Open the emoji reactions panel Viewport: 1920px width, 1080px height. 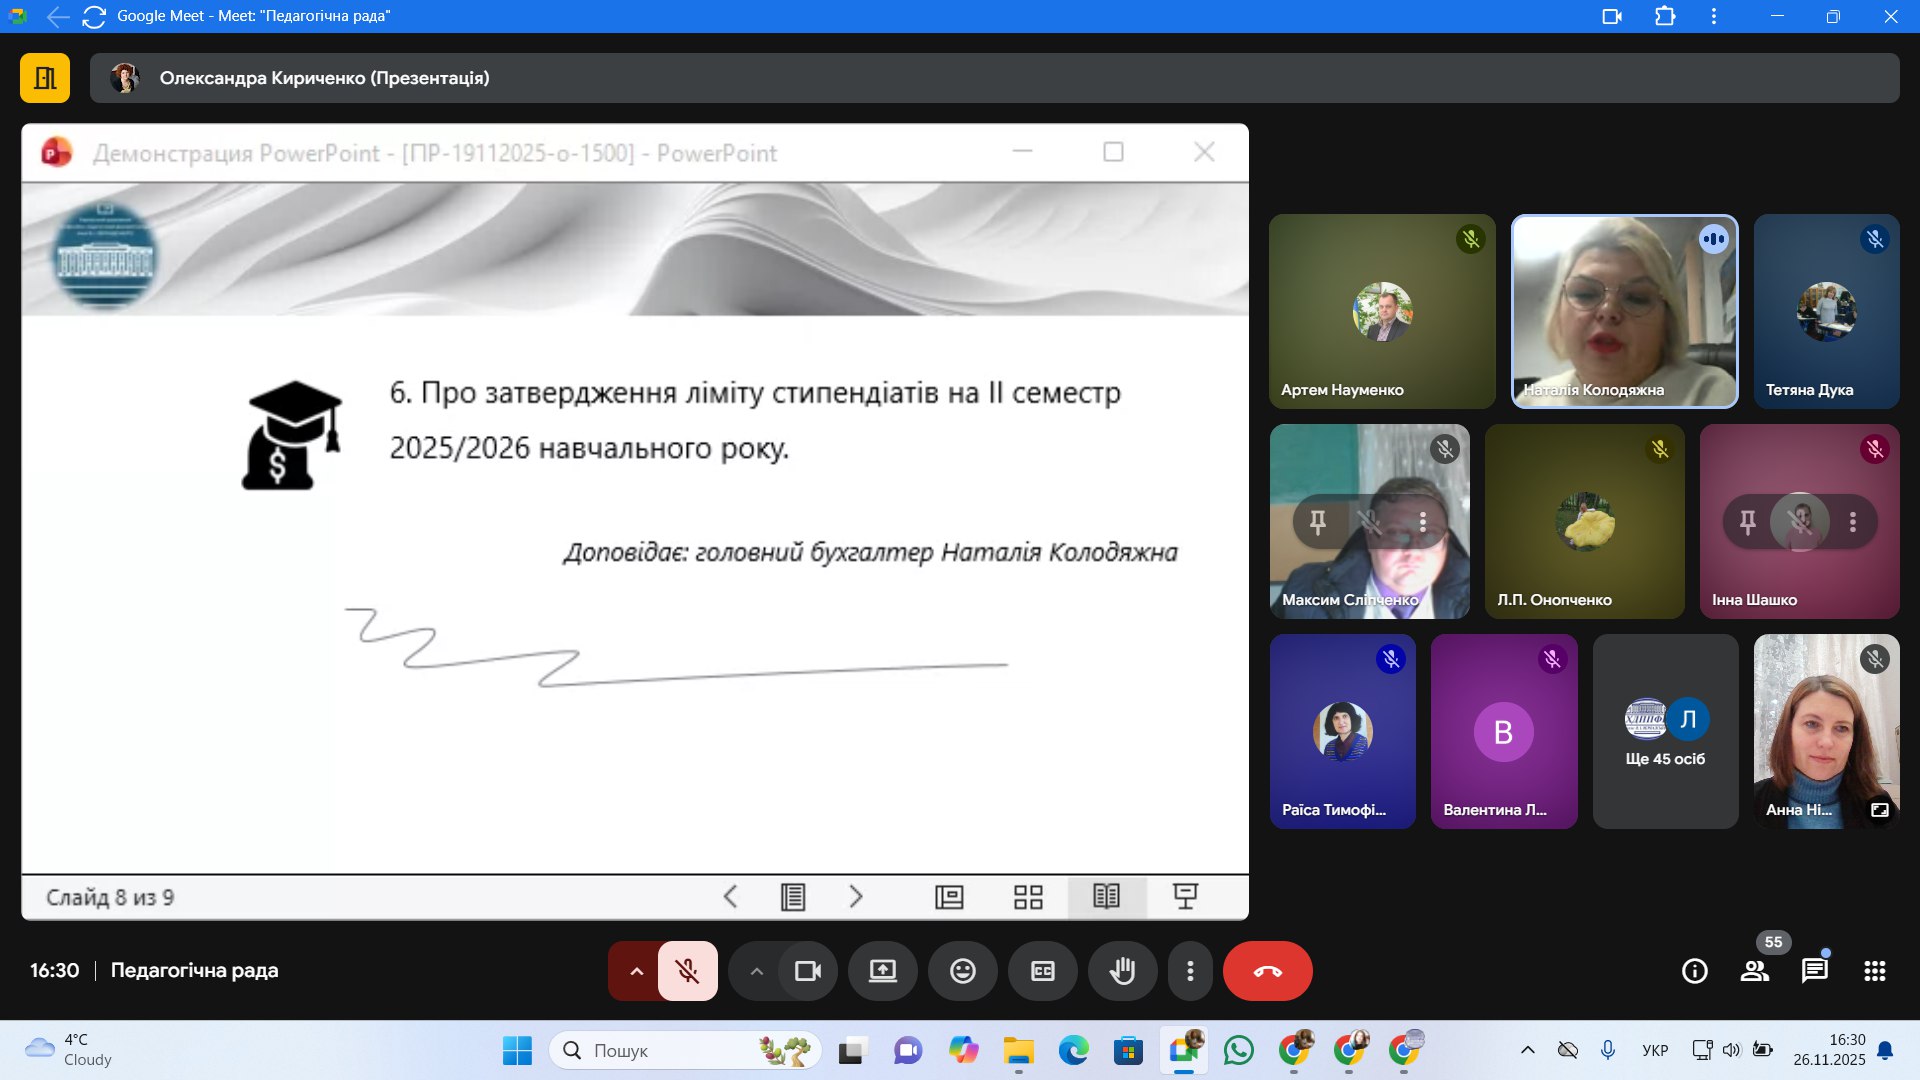click(x=962, y=971)
